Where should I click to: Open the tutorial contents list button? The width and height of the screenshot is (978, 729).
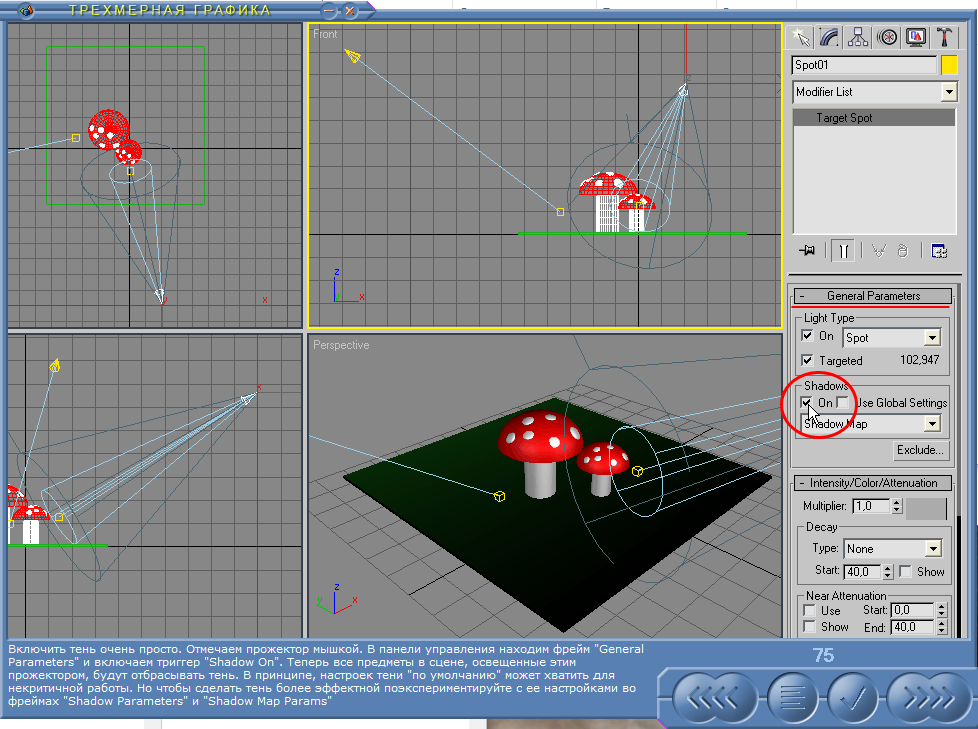point(792,698)
